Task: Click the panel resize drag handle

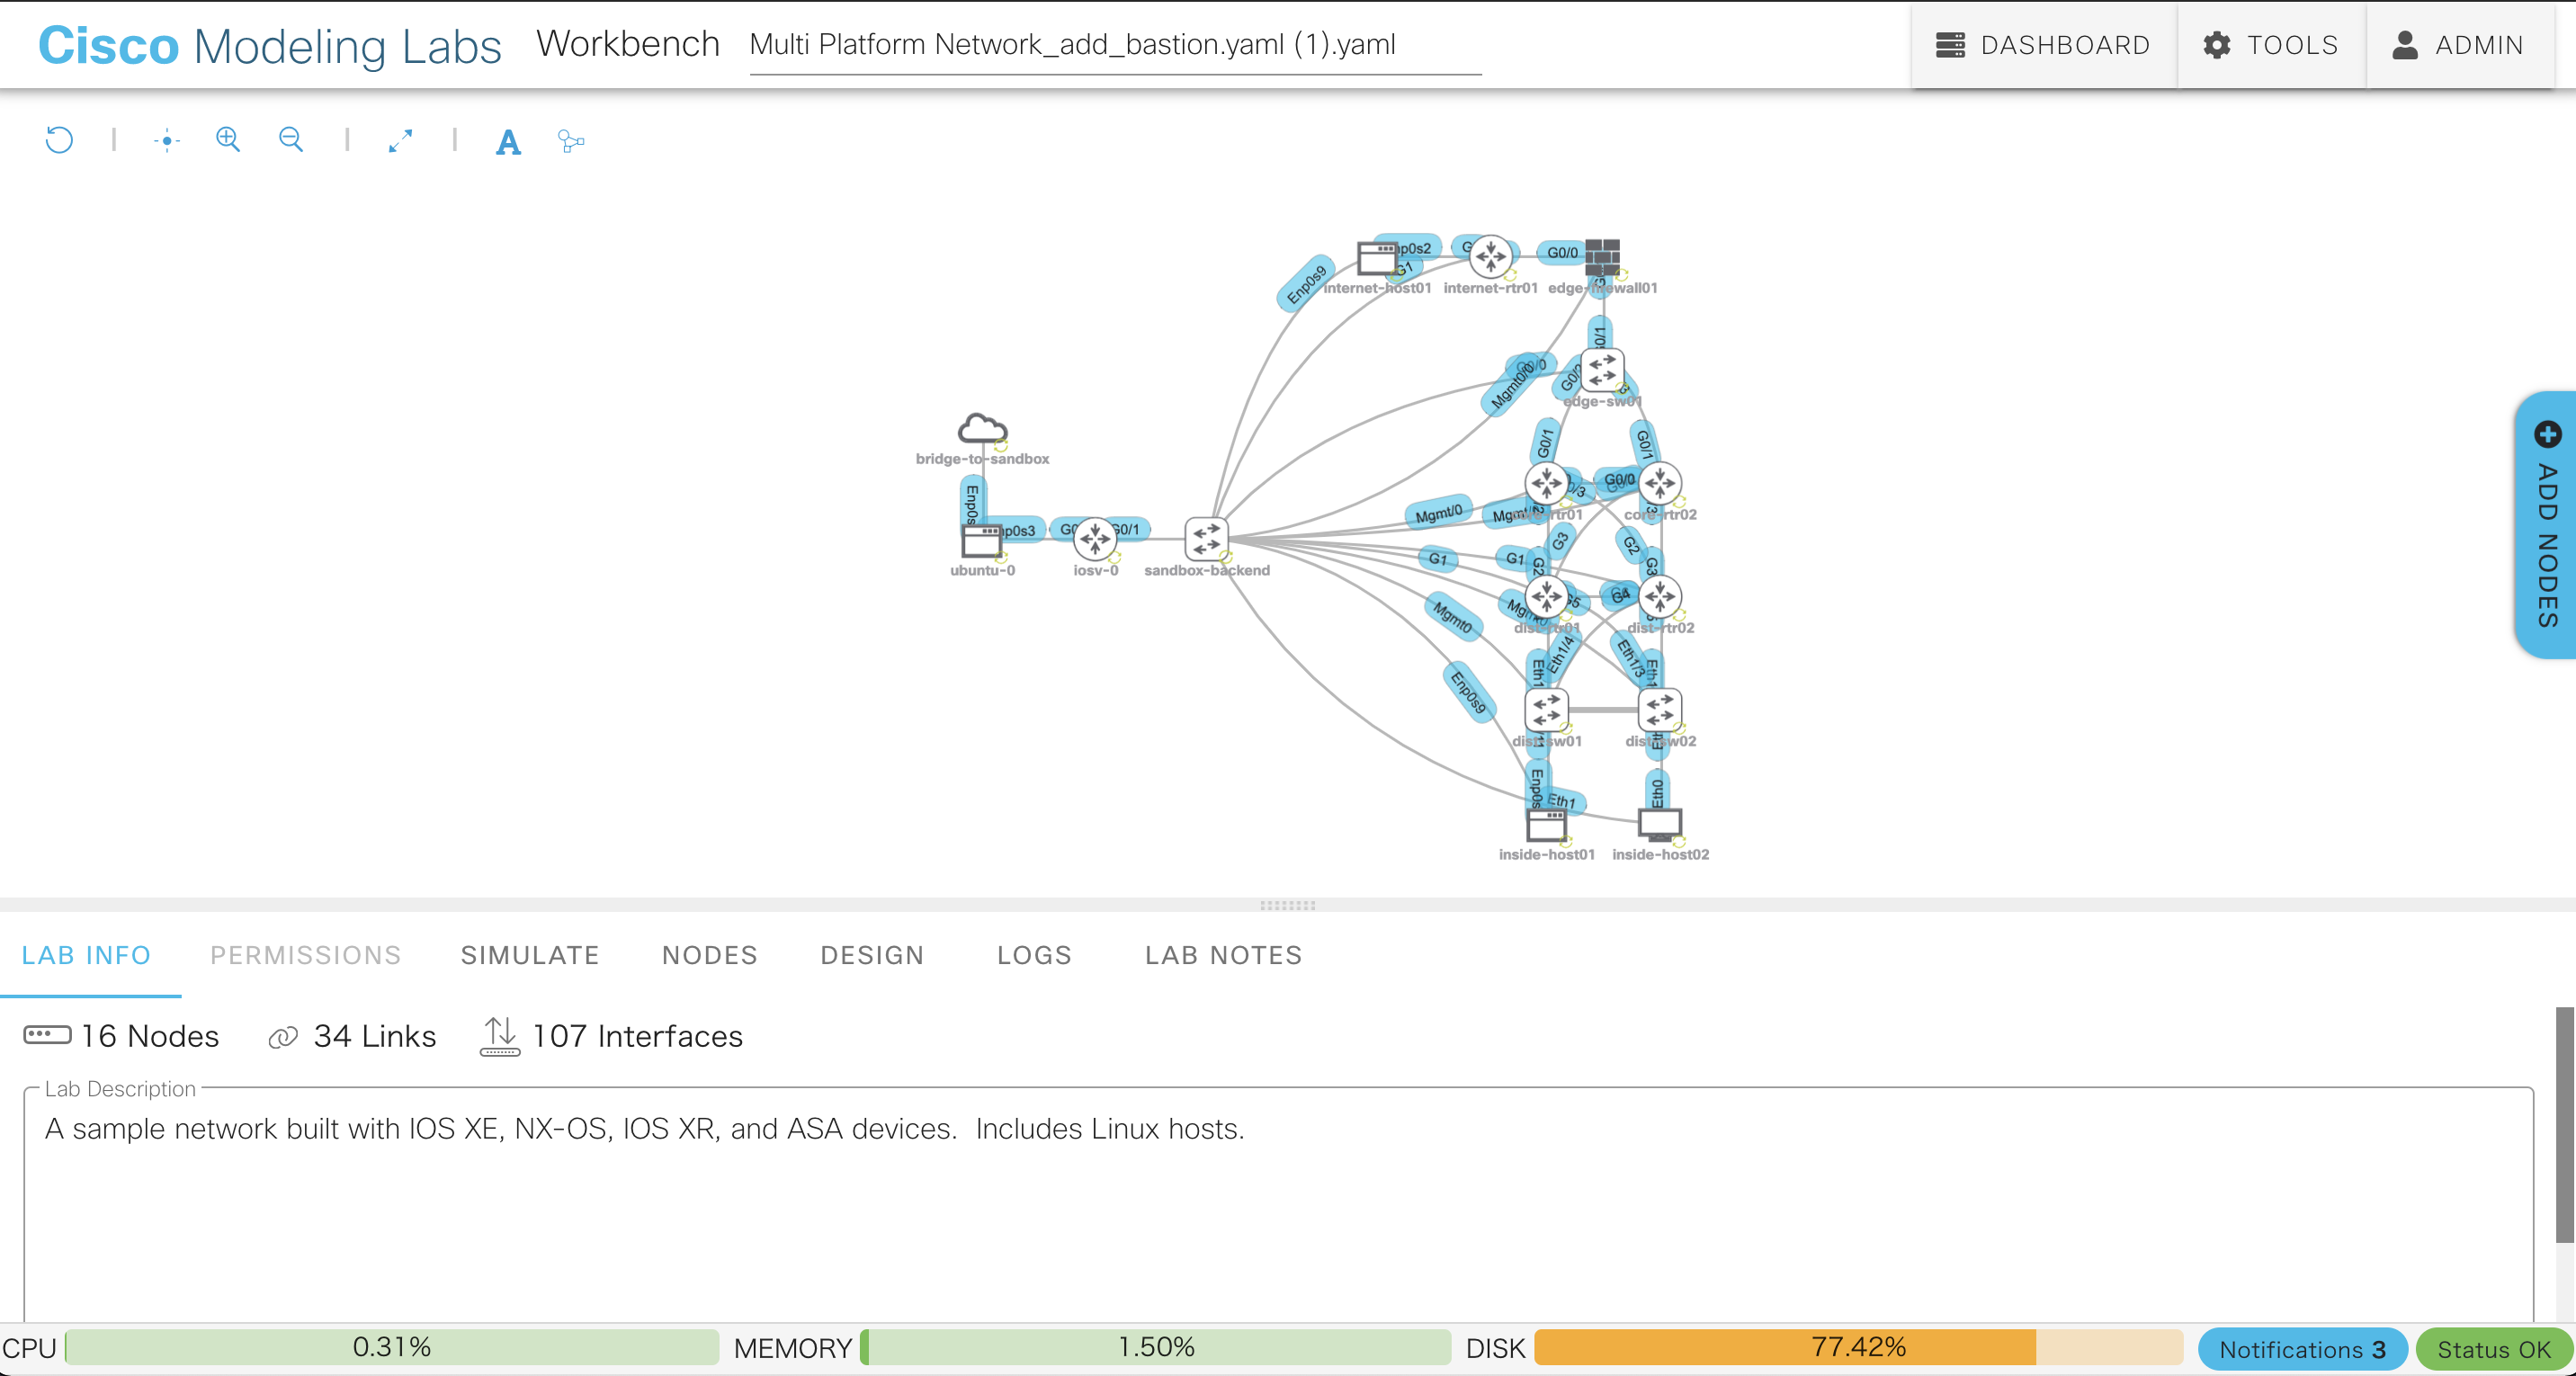Action: 1287,905
